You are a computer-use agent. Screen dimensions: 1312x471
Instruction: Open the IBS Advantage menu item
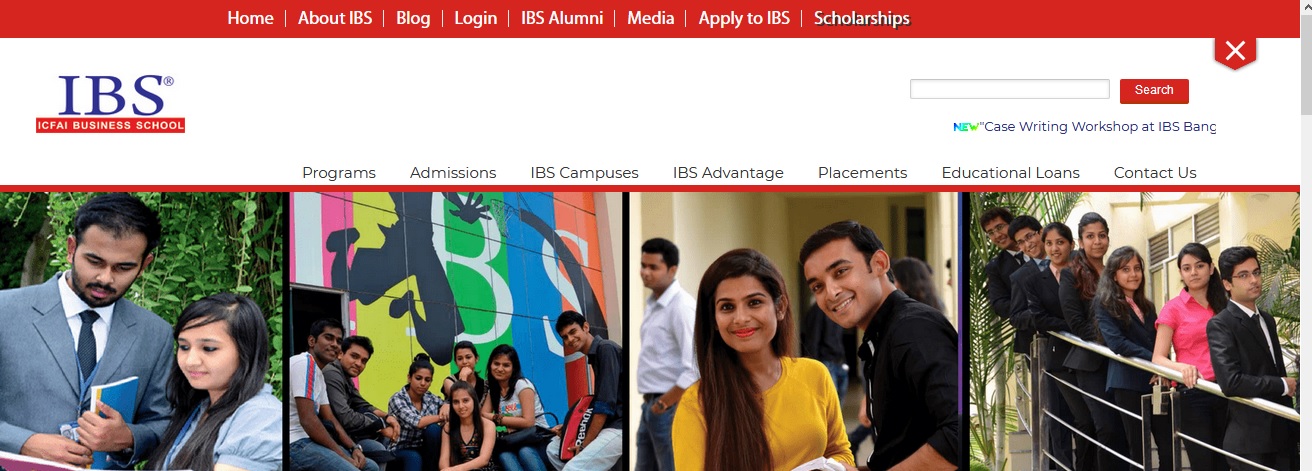728,173
